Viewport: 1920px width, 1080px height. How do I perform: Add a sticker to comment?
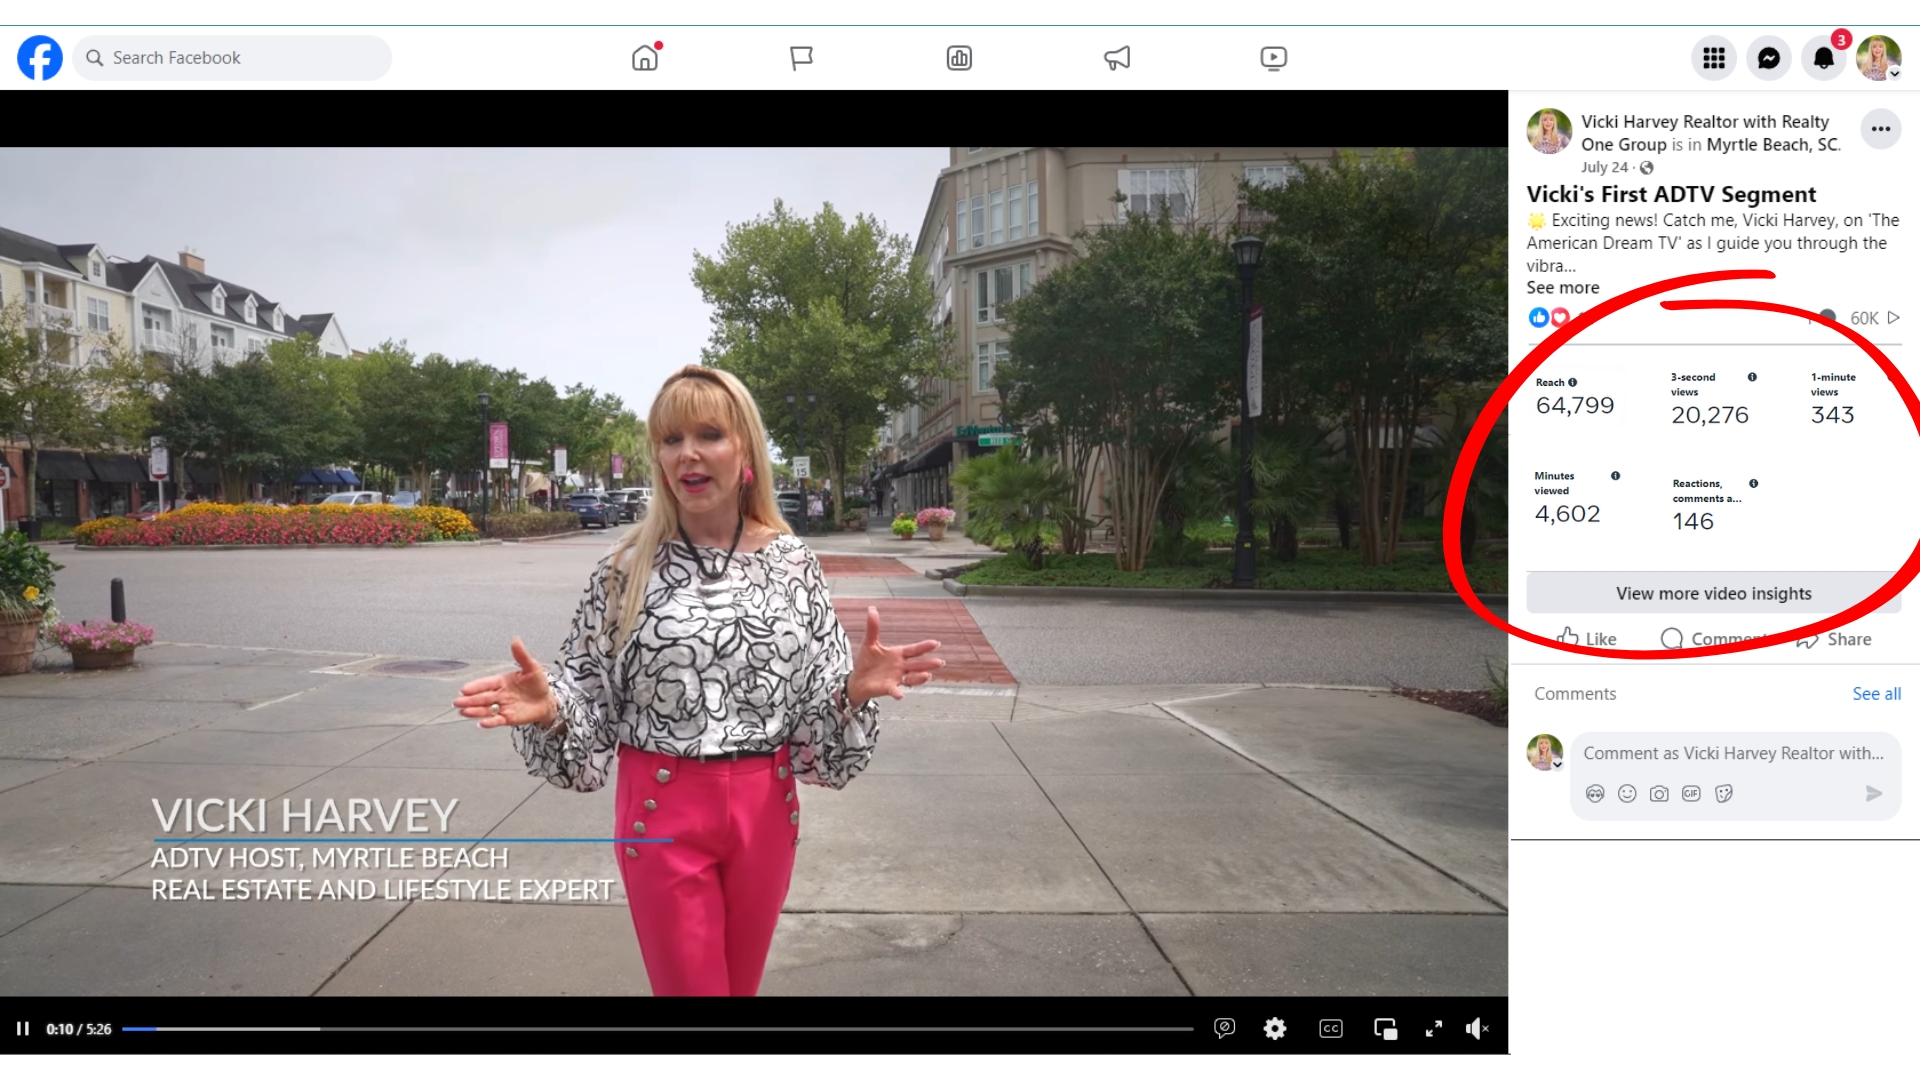coord(1724,794)
